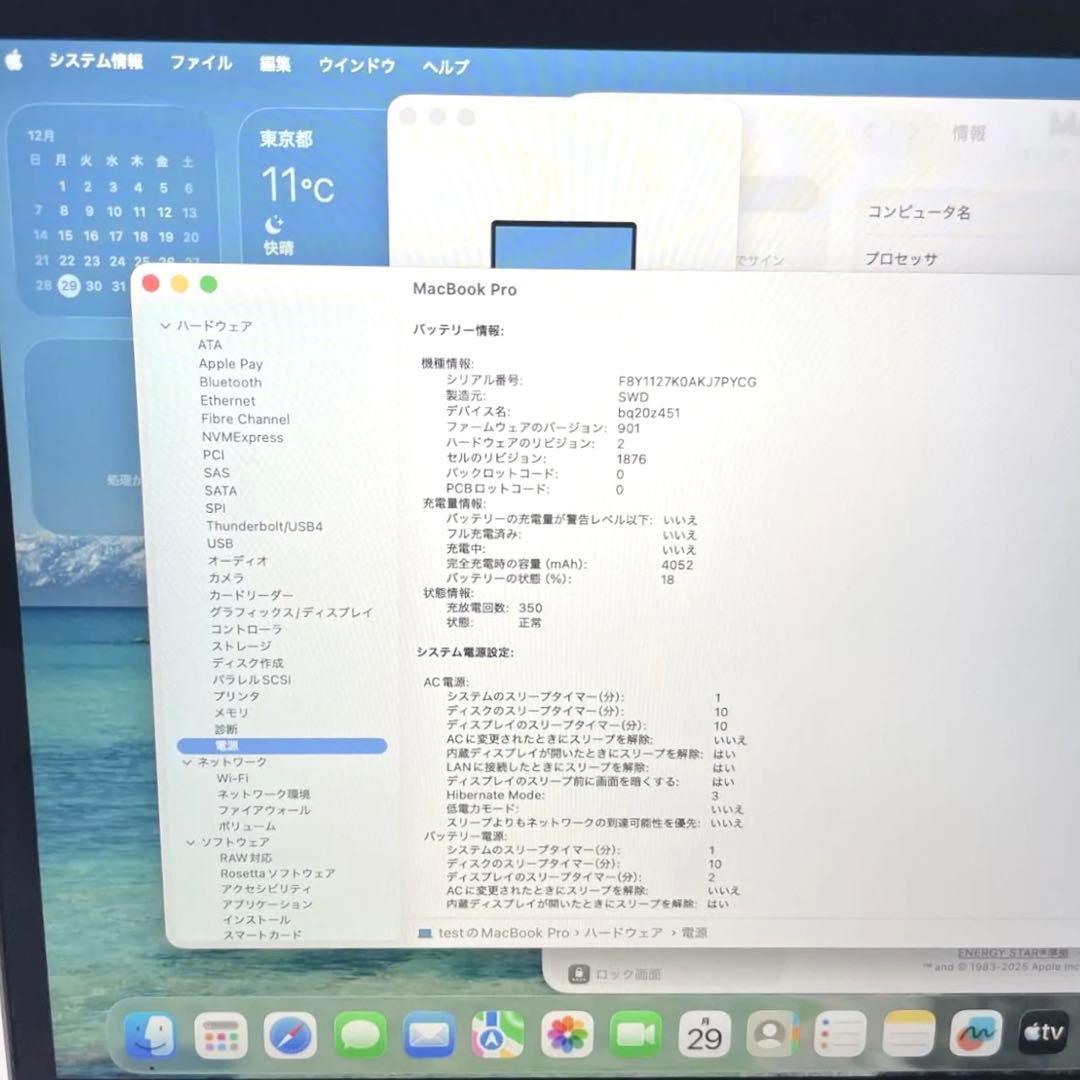
Task: Select Wi-Fi under the network section
Action: point(231,780)
